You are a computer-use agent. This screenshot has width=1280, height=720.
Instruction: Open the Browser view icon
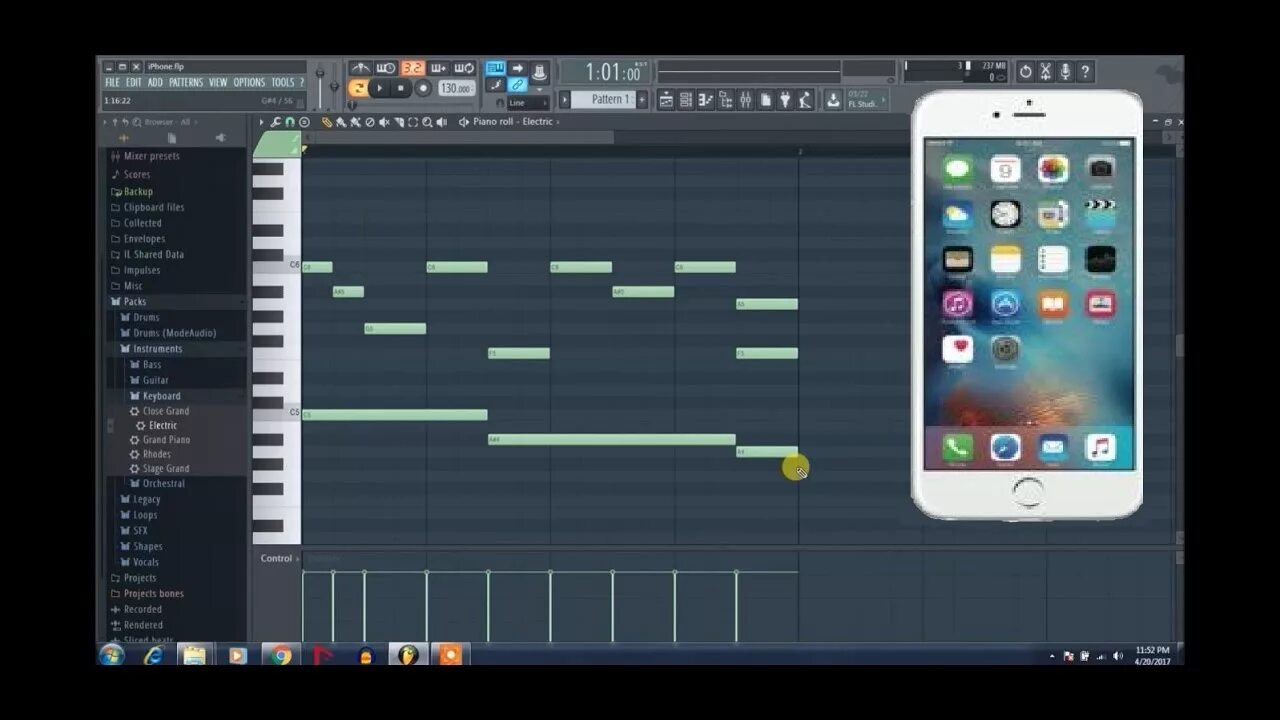pyautogui.click(x=726, y=99)
